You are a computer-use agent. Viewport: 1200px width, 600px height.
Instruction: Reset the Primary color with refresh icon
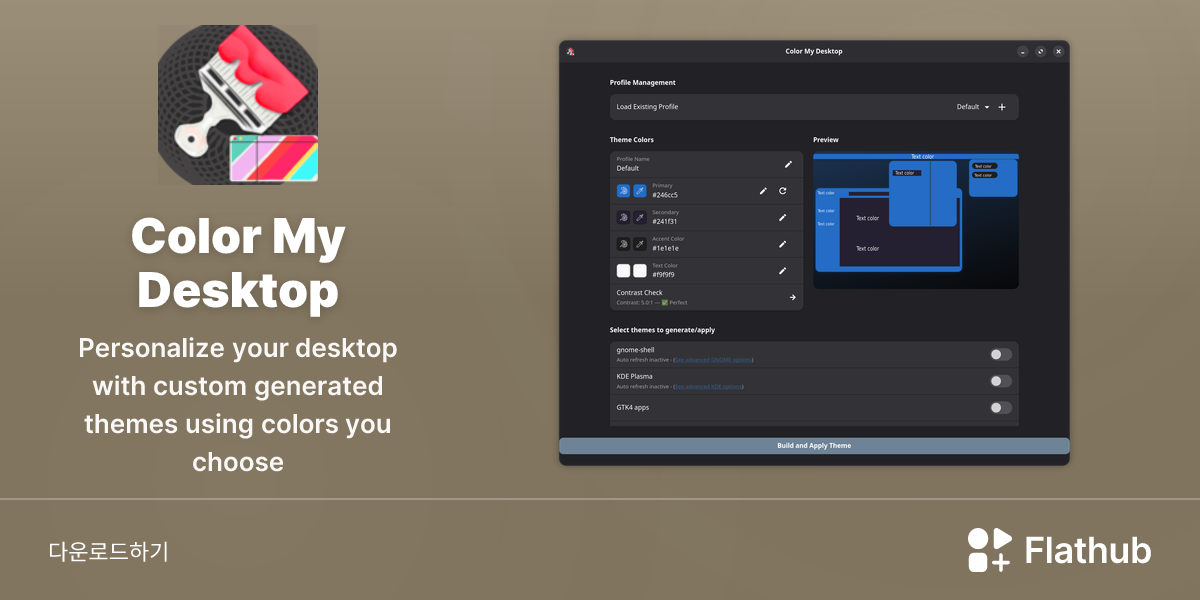tap(783, 190)
